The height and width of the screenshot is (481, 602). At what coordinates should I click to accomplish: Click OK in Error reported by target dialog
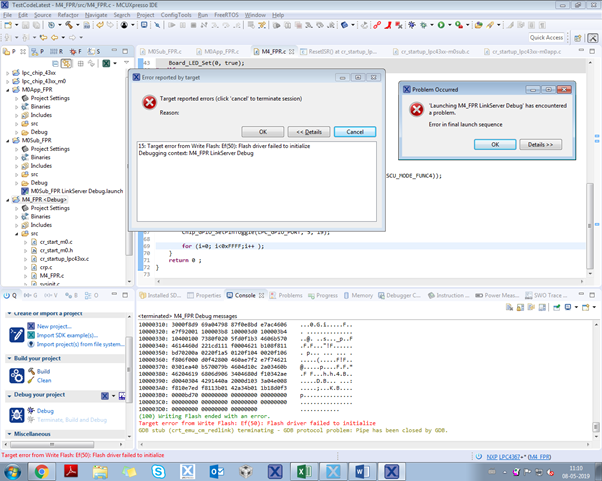click(263, 132)
